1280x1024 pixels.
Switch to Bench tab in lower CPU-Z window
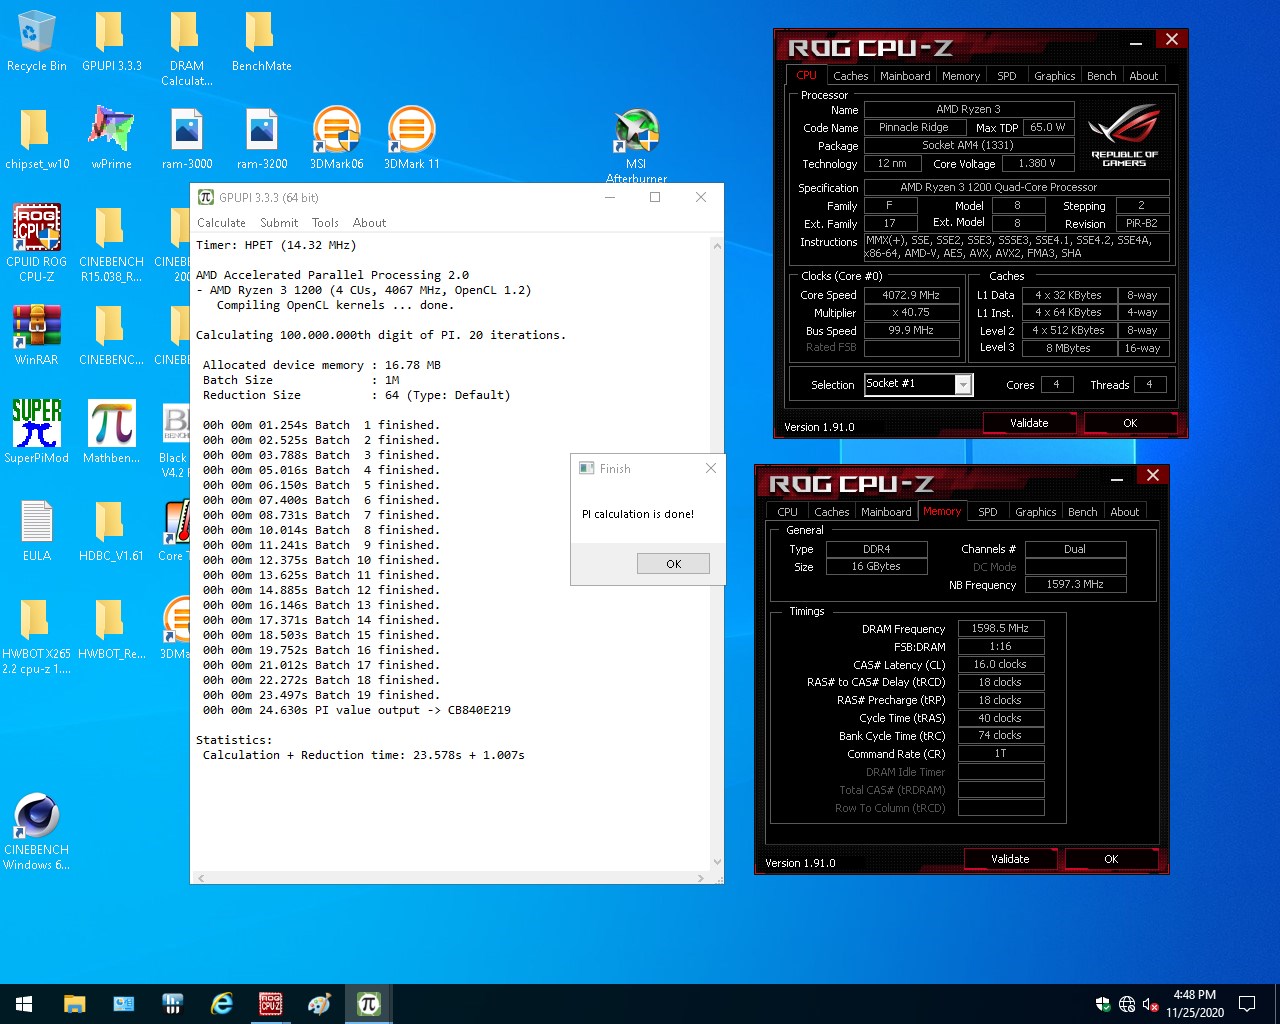(x=1083, y=512)
